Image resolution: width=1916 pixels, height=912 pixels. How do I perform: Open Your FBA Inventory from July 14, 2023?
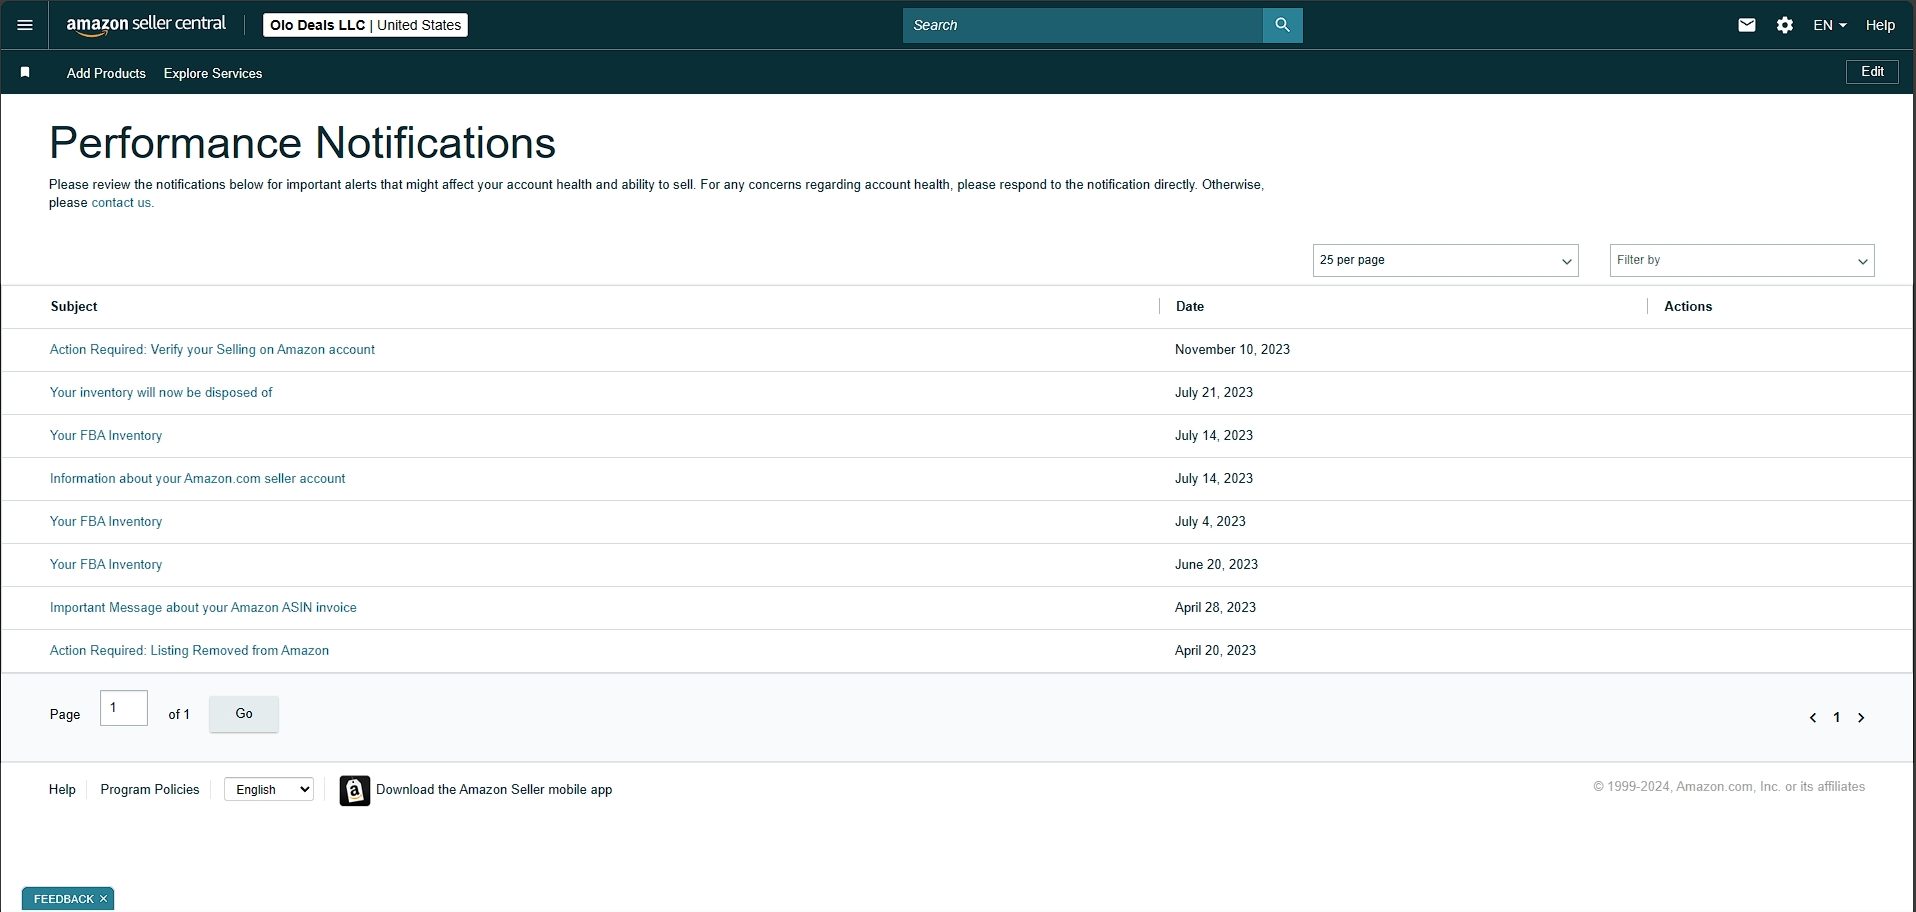point(106,436)
